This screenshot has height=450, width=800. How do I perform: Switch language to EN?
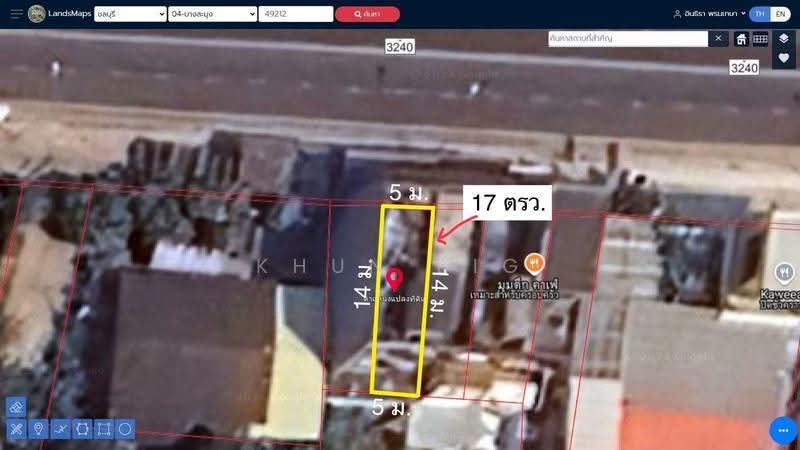coord(781,14)
